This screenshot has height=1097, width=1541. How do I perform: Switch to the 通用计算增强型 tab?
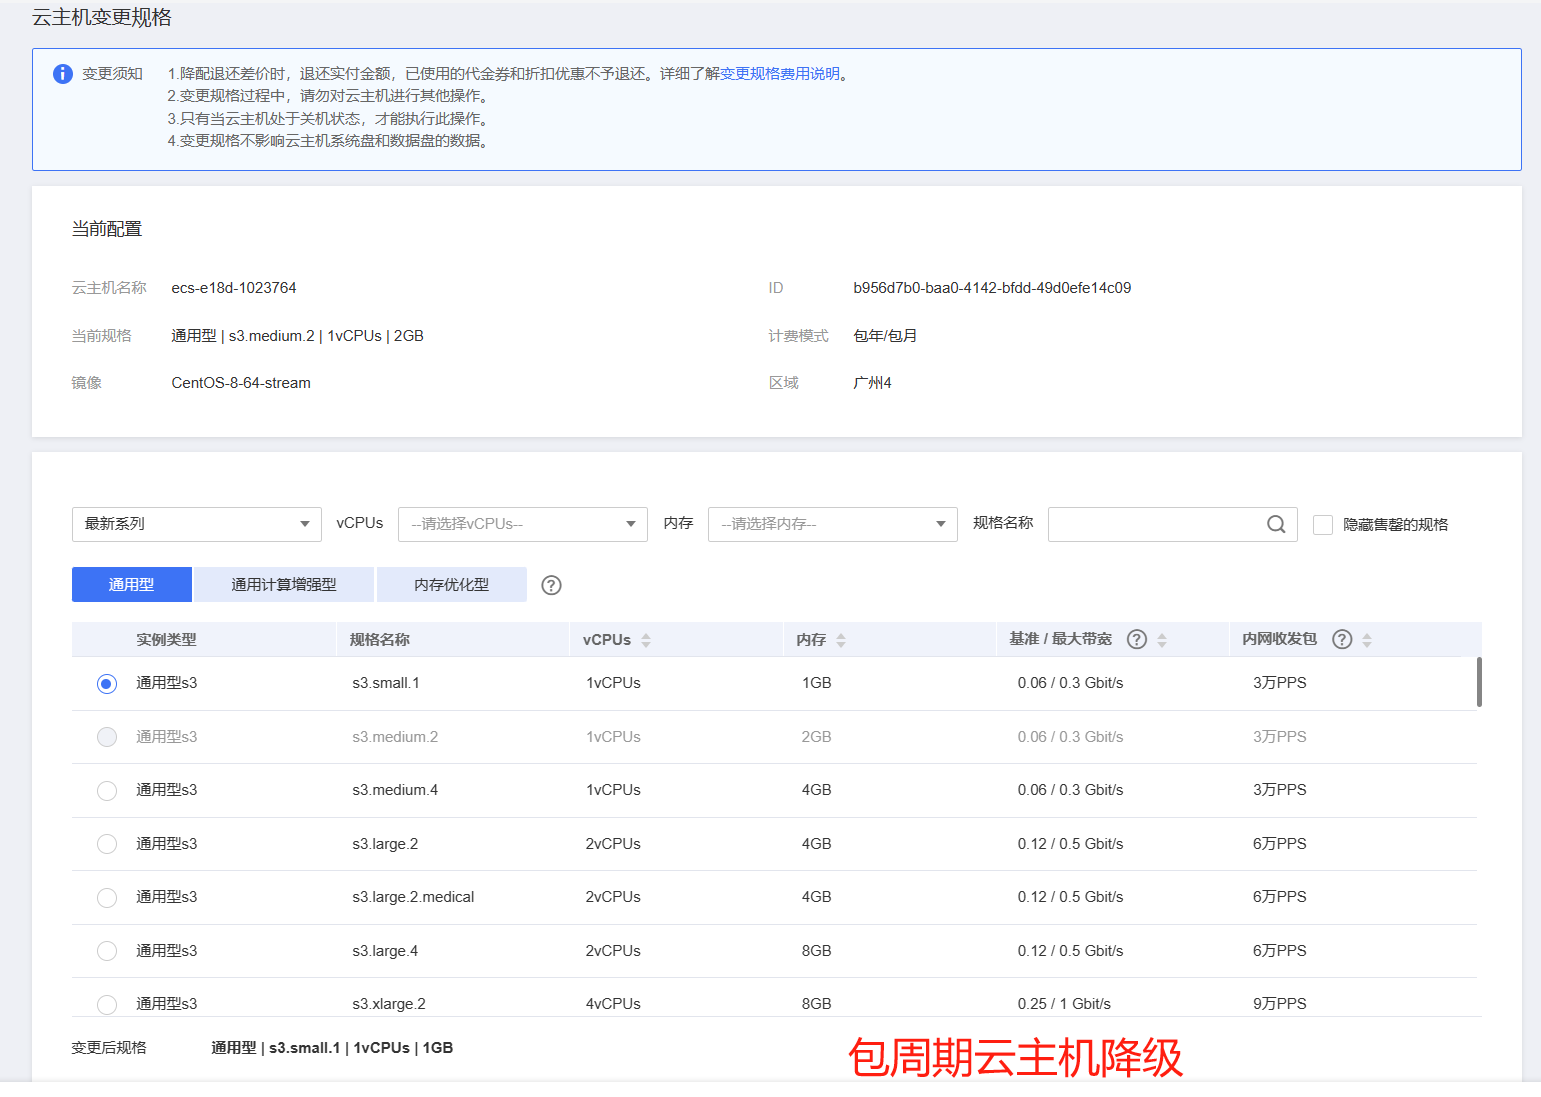pyautogui.click(x=284, y=585)
